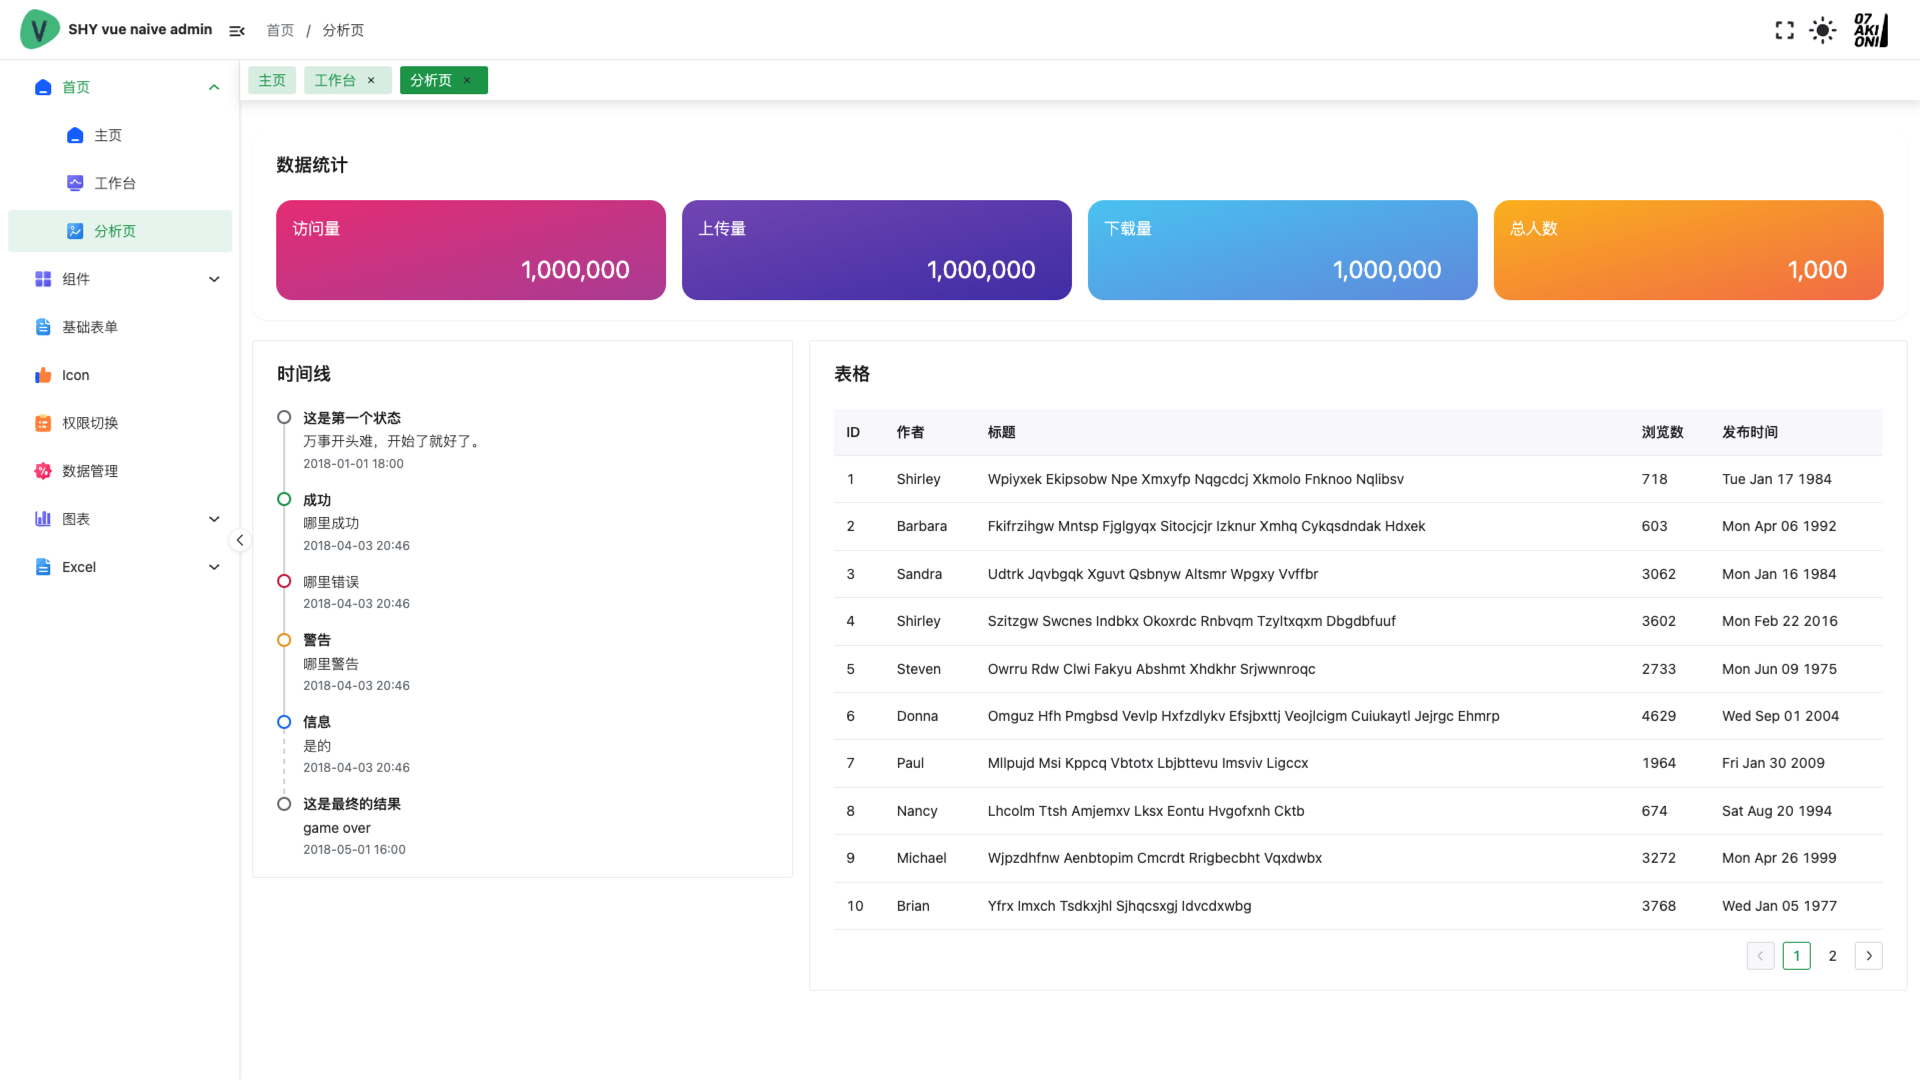Expand the 图表 menu chevron
Screen dimensions: 1920x1080
pos(214,519)
